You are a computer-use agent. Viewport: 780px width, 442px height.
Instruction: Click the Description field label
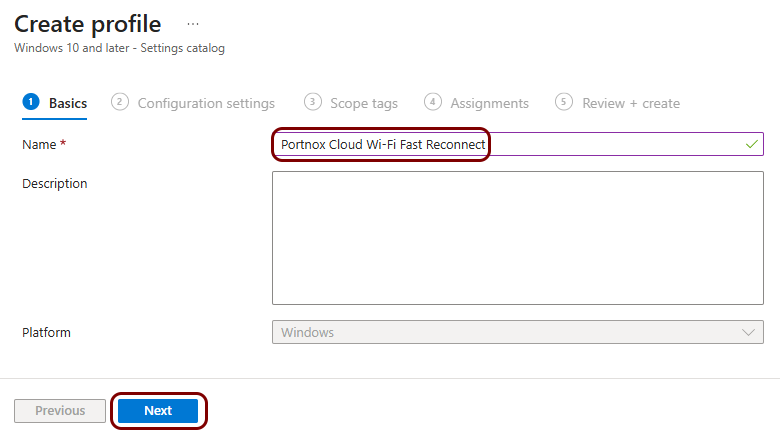click(x=55, y=184)
